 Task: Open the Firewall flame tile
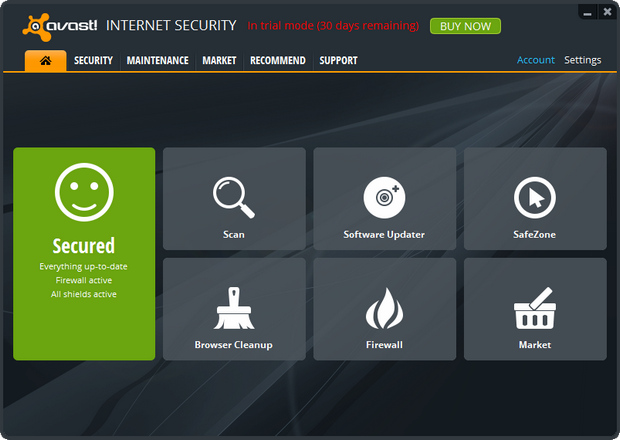click(384, 309)
